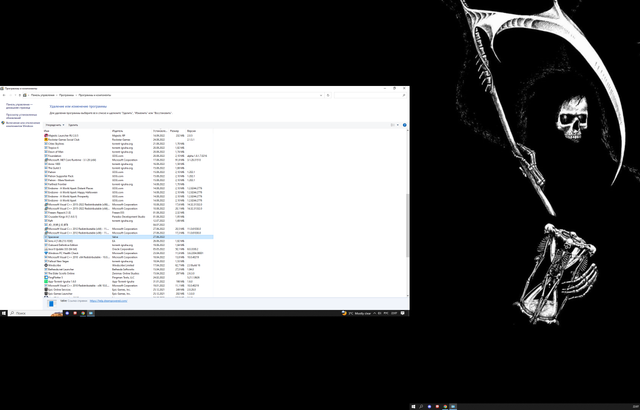Viewport: 640px width, 410px height.
Task: Sort by the Size column header
Action: 178,131
